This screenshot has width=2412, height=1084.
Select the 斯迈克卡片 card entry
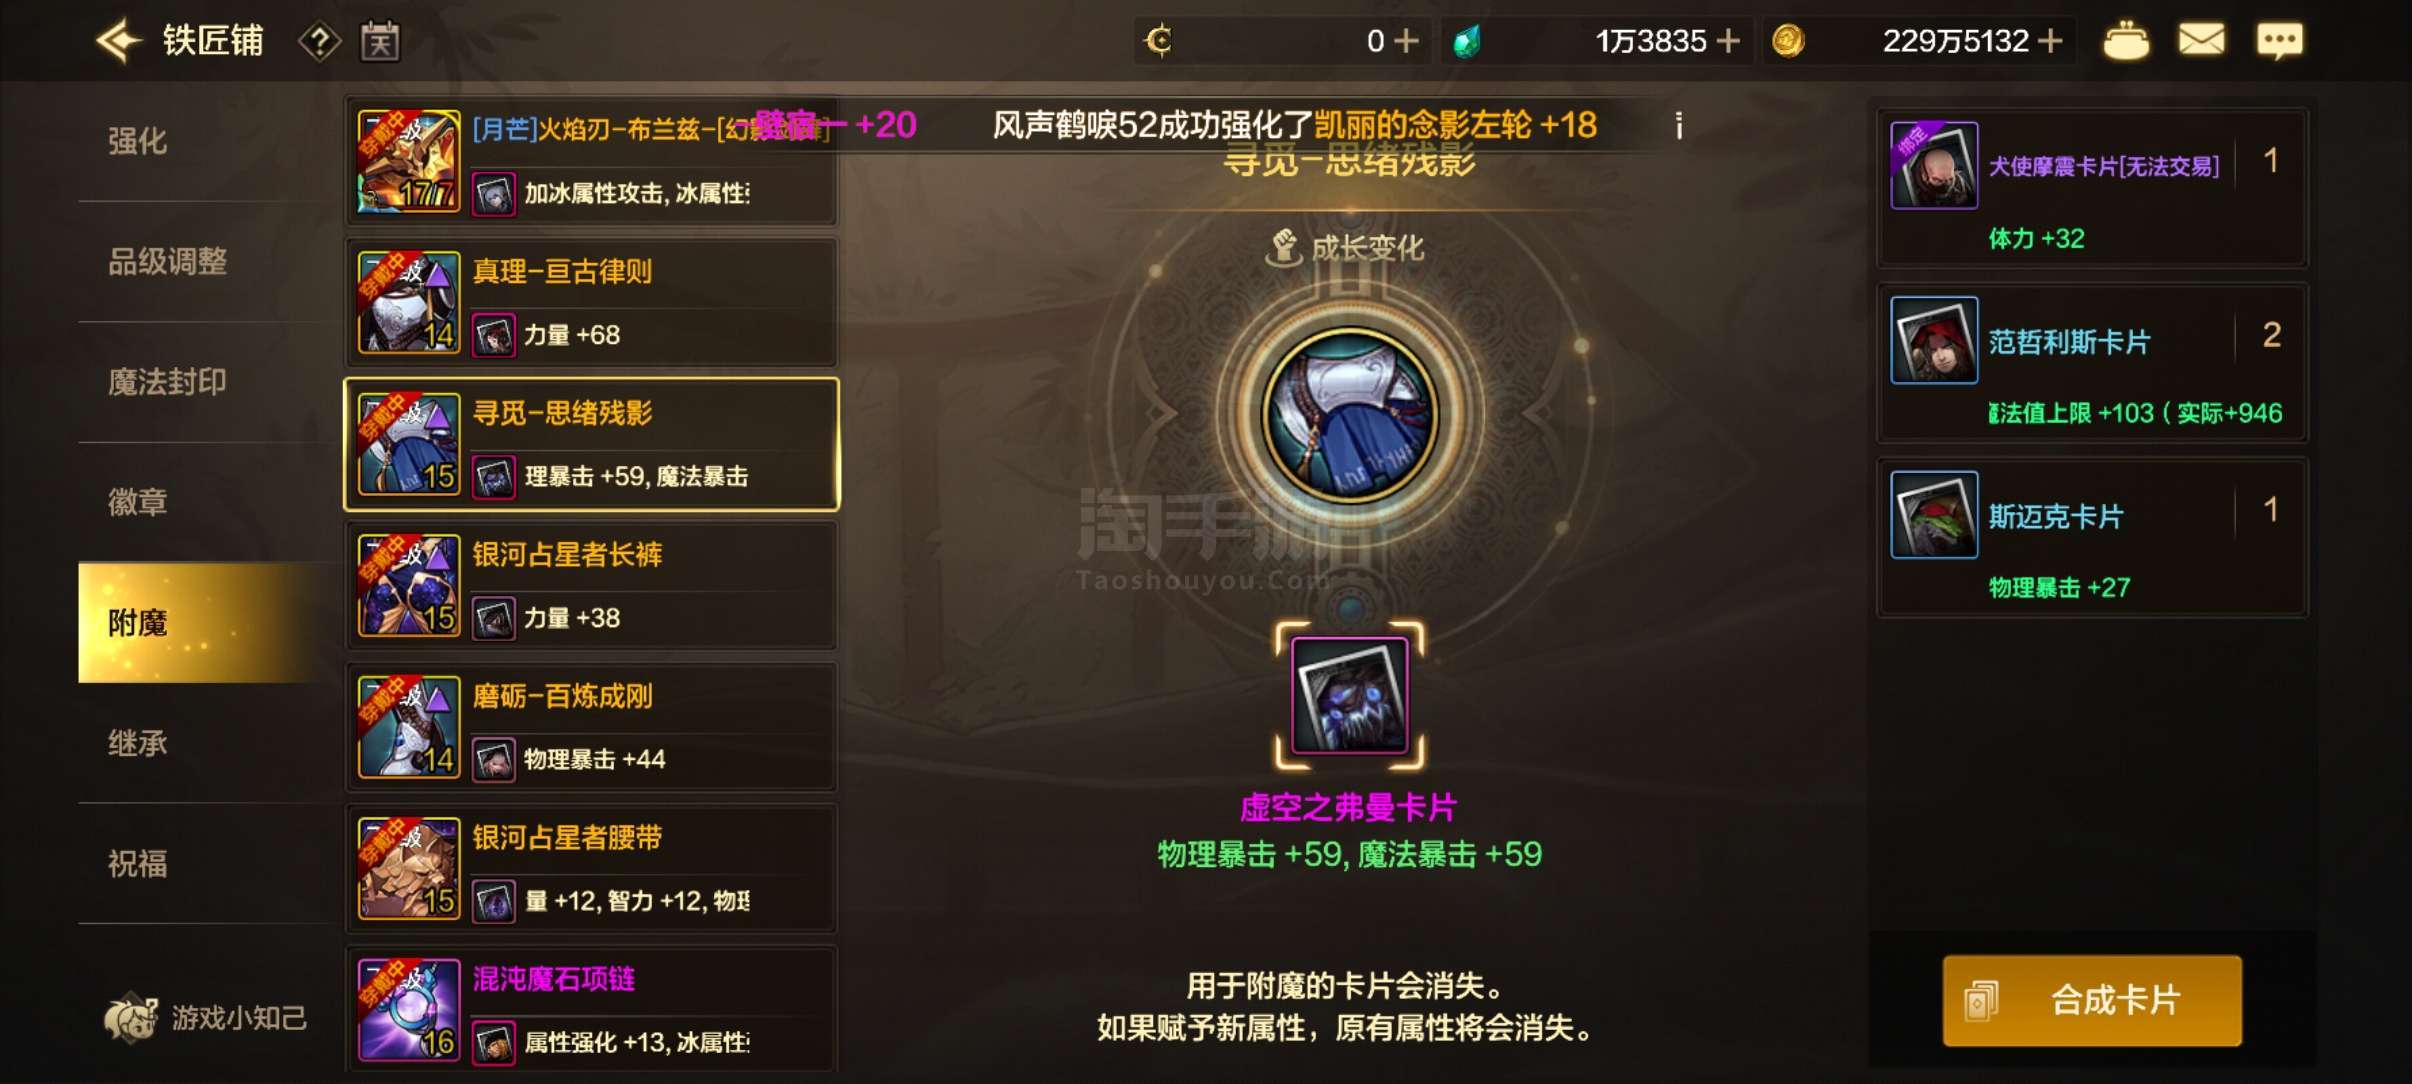pos(2093,538)
